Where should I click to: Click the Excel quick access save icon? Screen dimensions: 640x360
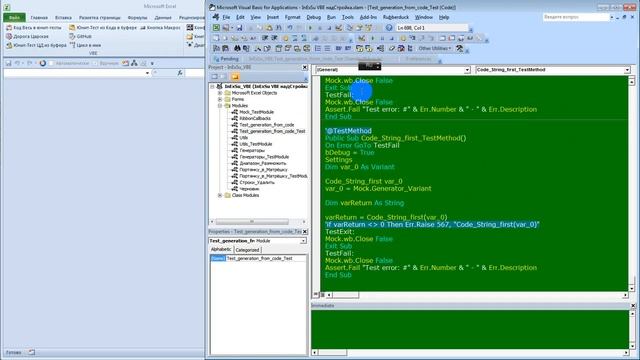(8, 63)
